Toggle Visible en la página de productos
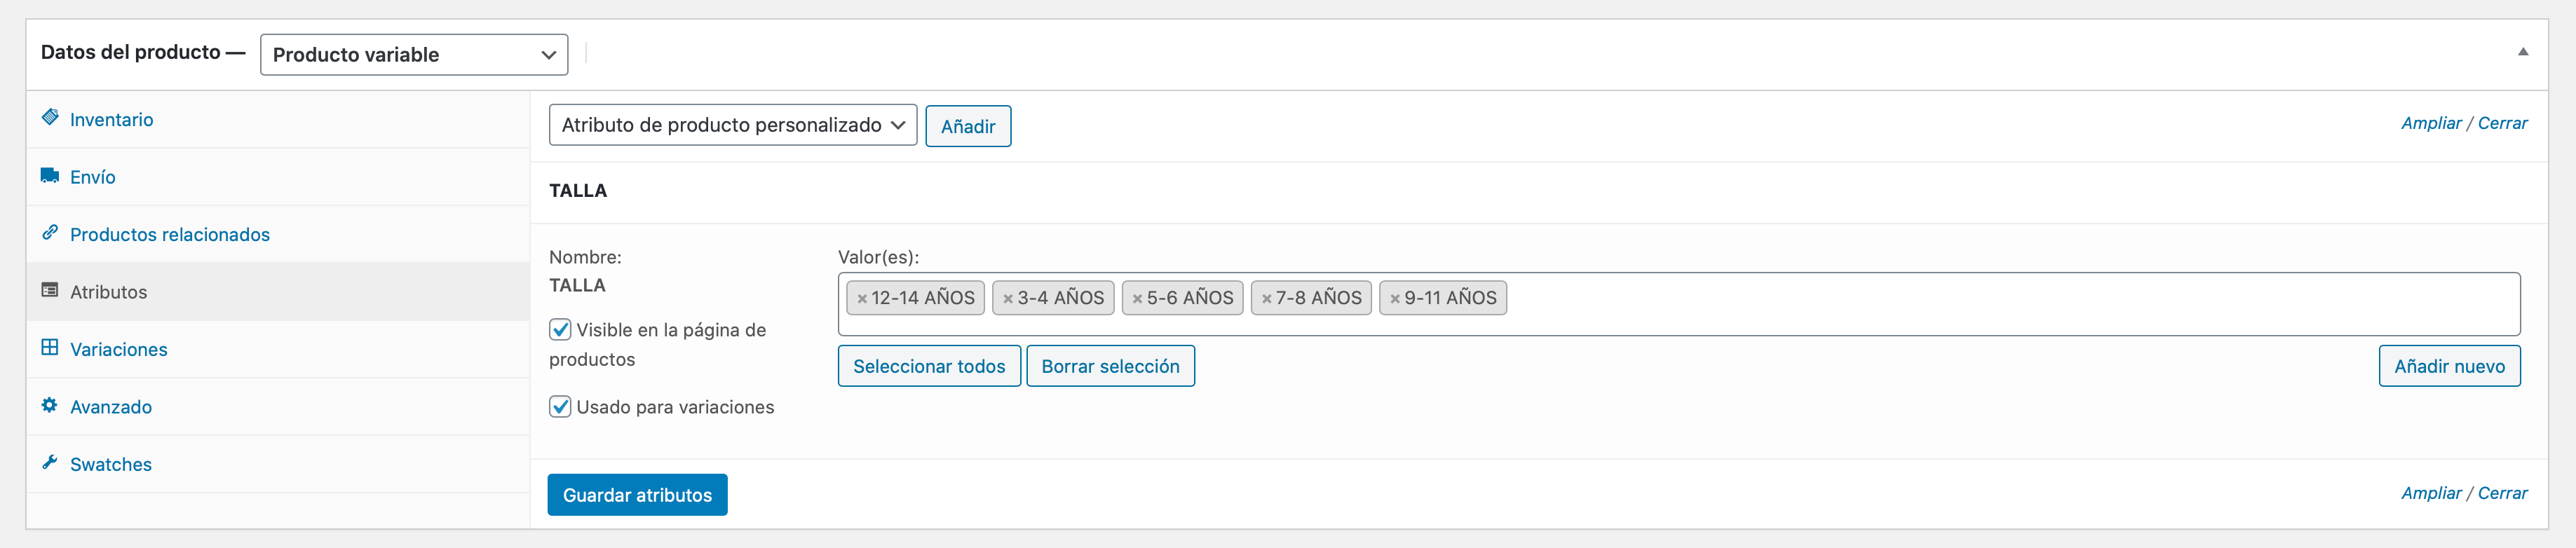This screenshot has width=2576, height=548. click(x=560, y=330)
